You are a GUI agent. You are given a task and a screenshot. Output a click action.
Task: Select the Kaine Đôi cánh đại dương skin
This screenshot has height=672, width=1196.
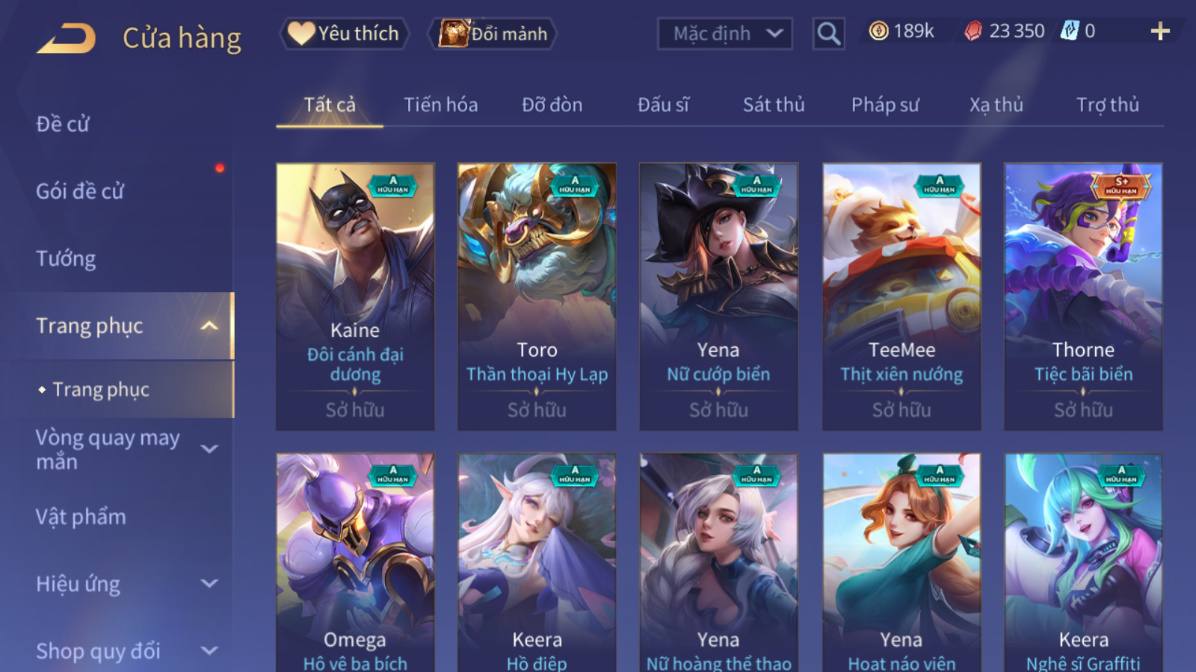pyautogui.click(x=355, y=297)
